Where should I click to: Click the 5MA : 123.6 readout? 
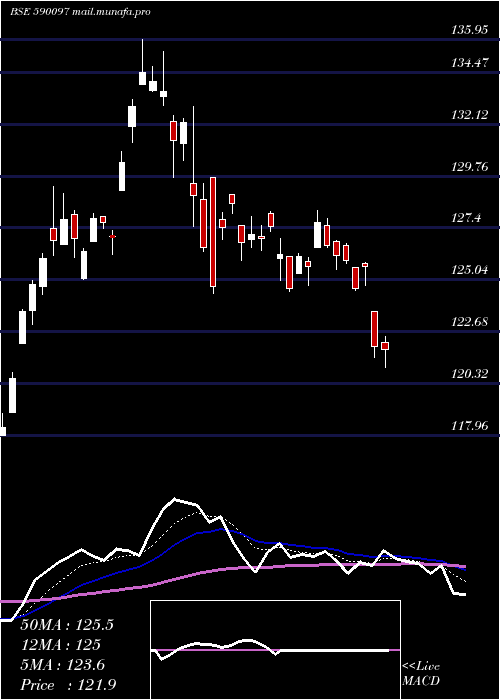(x=62, y=665)
